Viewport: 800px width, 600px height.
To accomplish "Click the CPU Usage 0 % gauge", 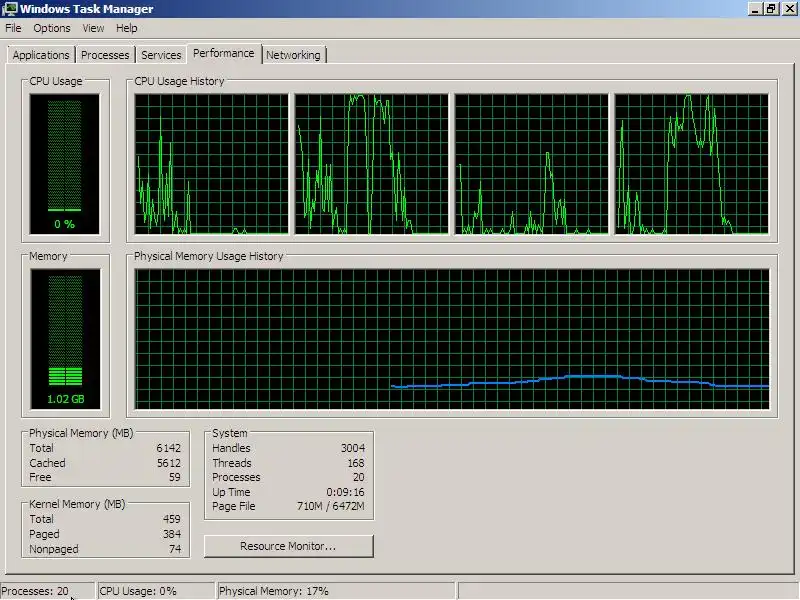I will [x=65, y=164].
